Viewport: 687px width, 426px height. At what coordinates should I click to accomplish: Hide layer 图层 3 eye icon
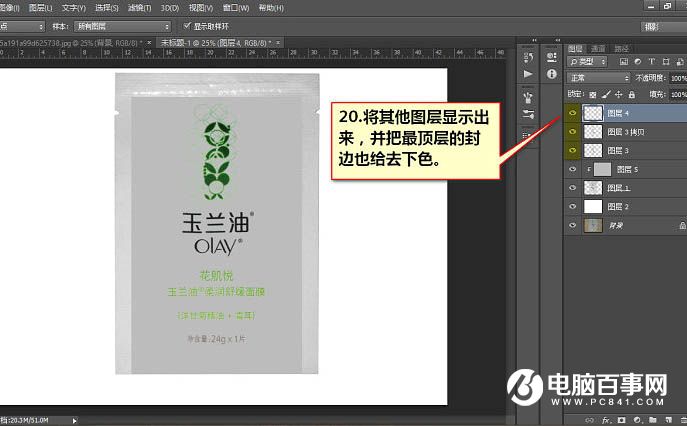click(x=572, y=150)
